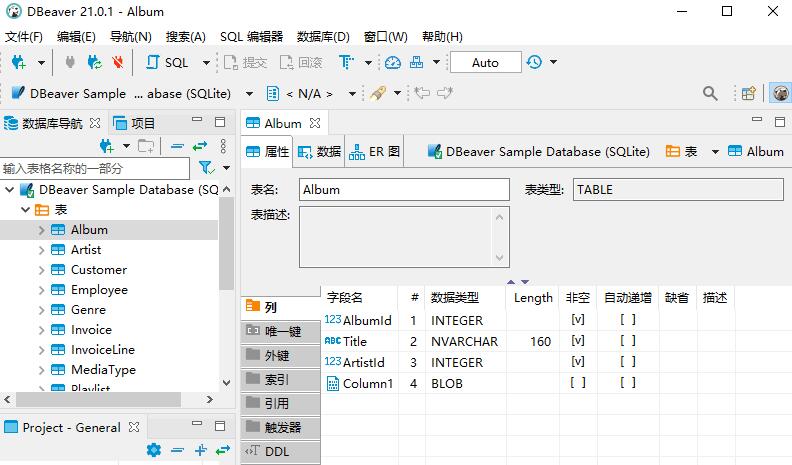Screen dimensions: 792x465
Task: Expand the Customer table node
Action: [x=41, y=270]
